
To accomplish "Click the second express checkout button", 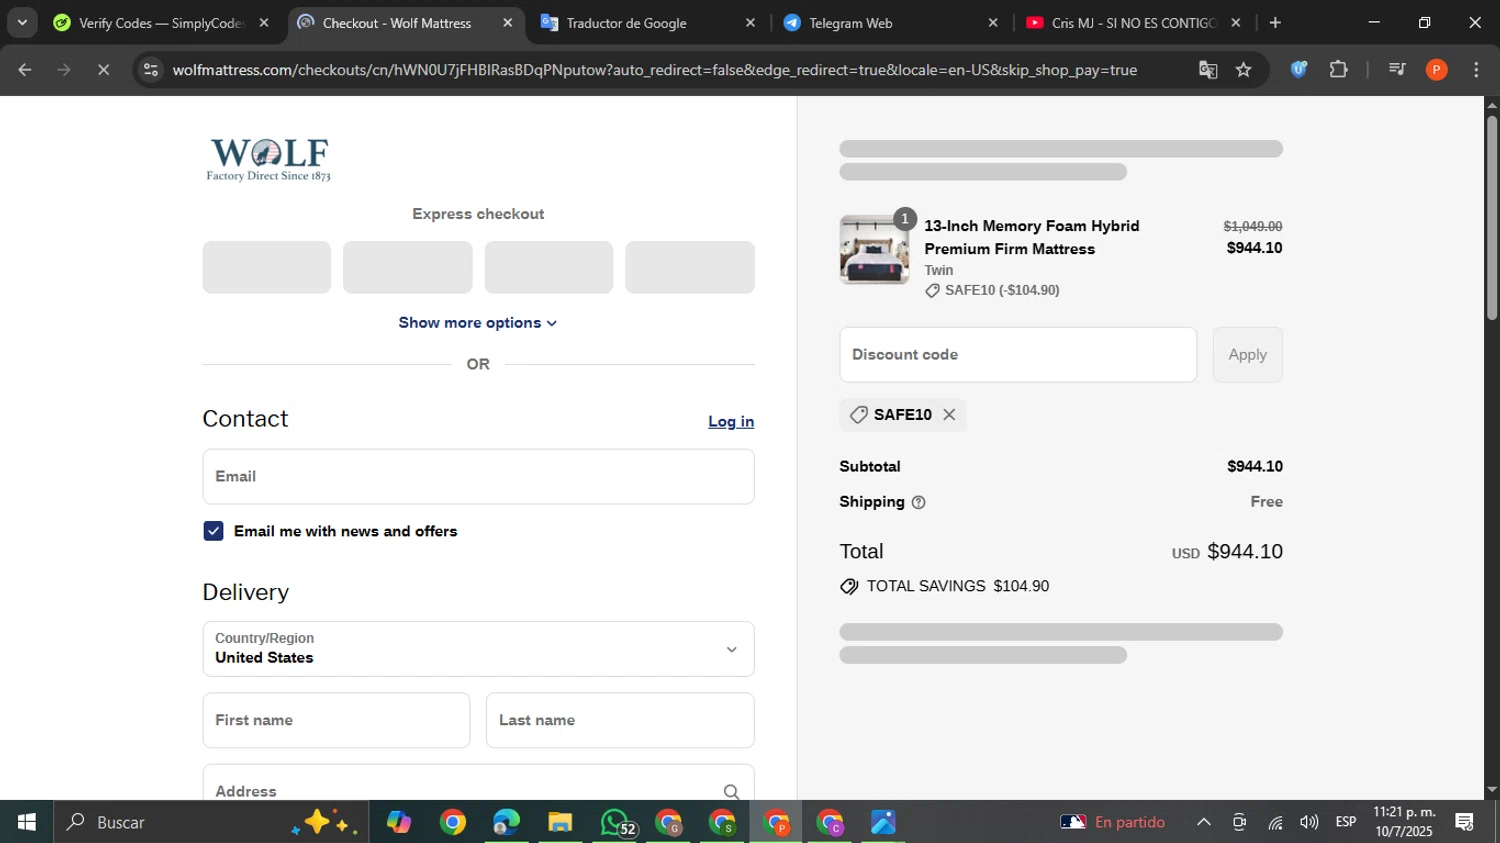I will 408,267.
